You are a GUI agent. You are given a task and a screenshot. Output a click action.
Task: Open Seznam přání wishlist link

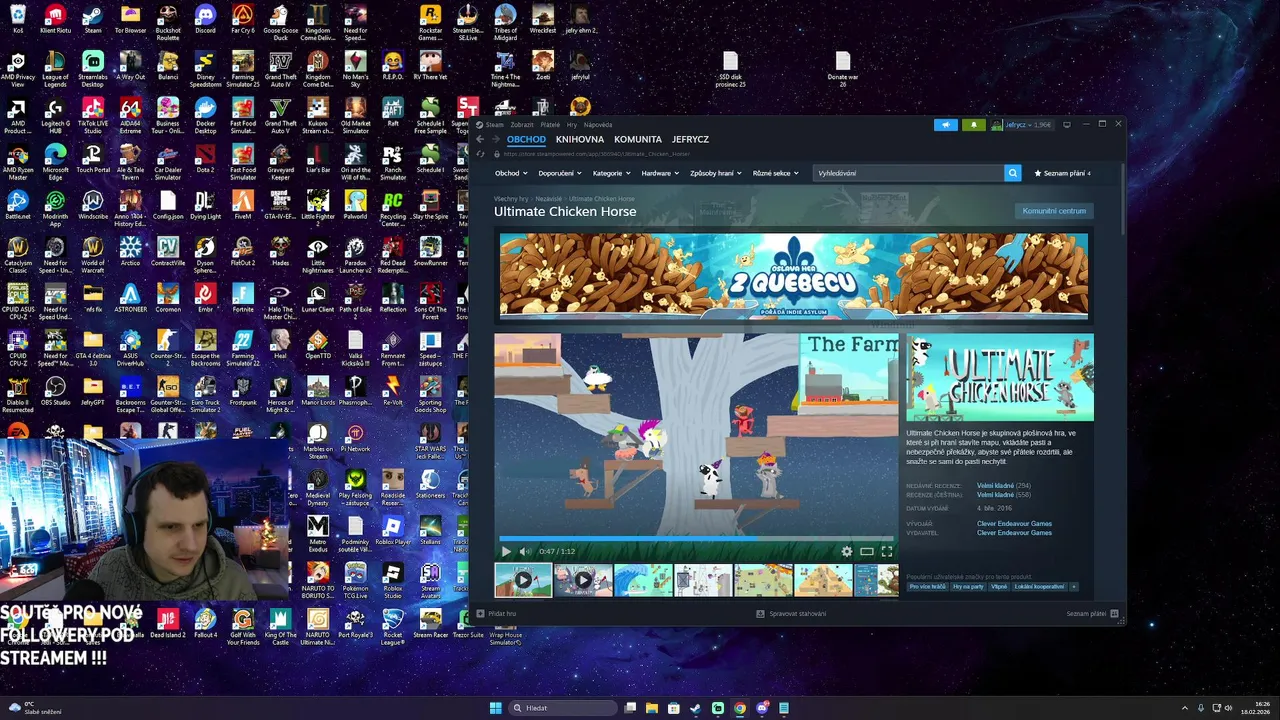1063,173
